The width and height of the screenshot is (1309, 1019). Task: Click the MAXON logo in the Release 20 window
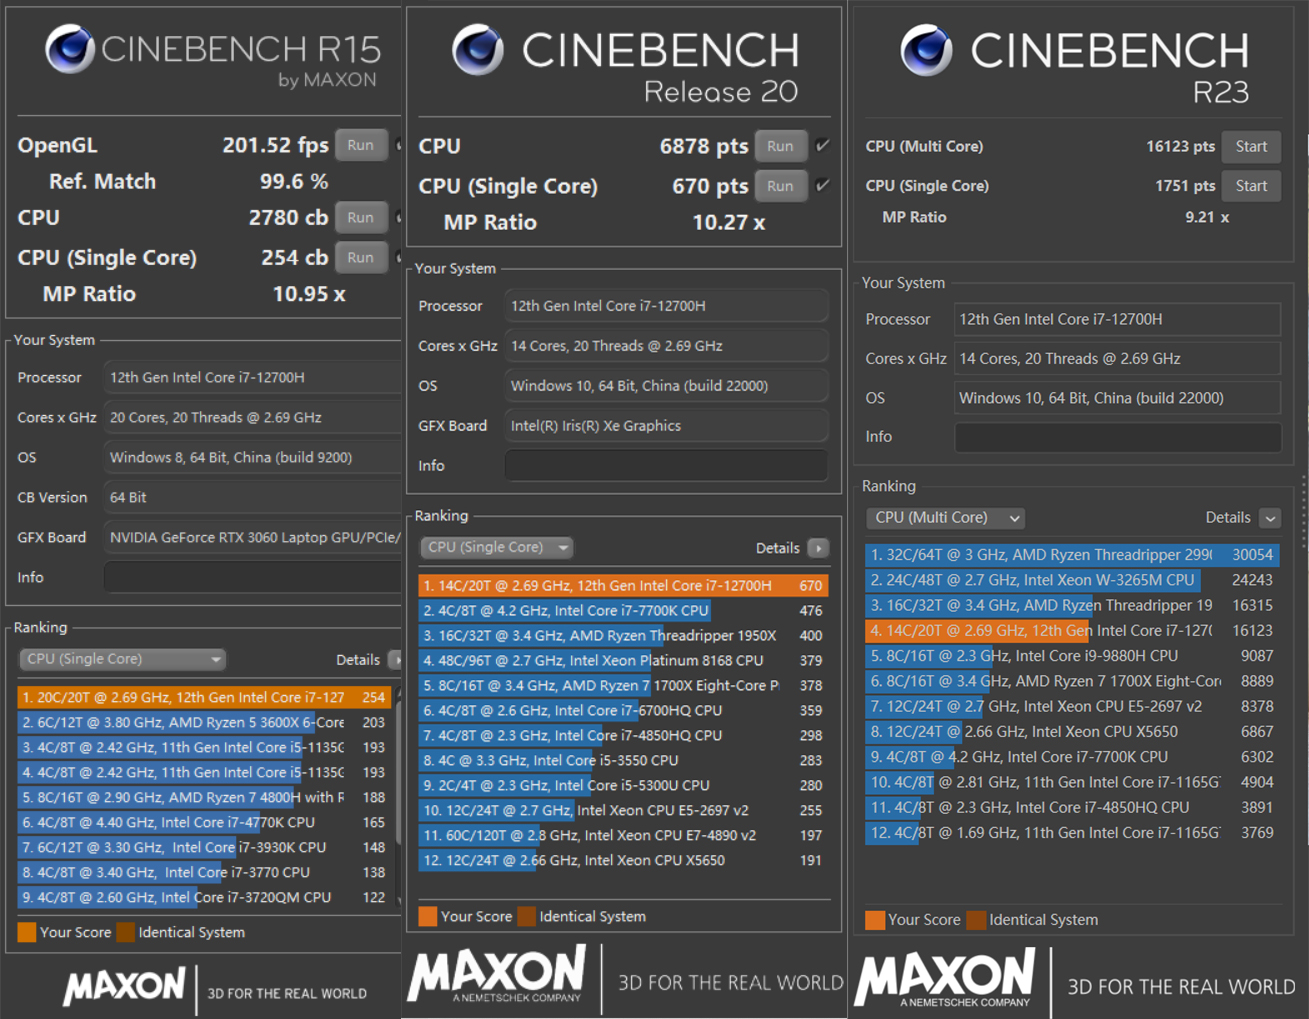(x=496, y=976)
